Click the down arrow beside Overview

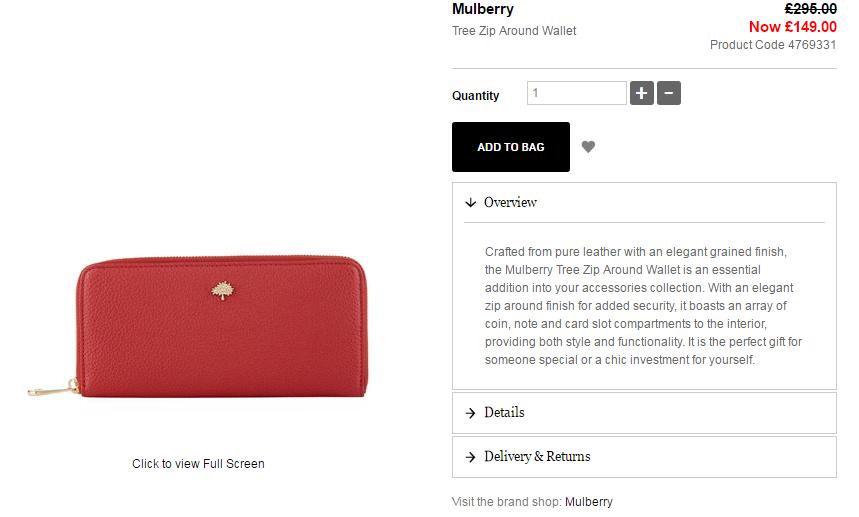[470, 203]
